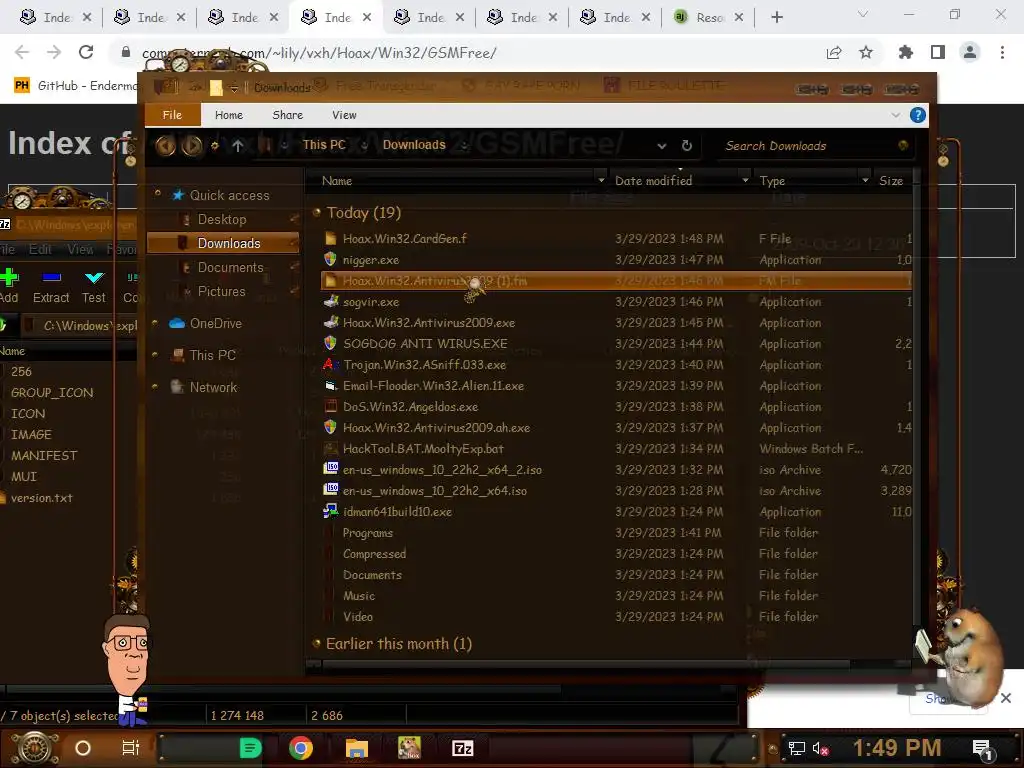Open the Name column filter dropdown
The width and height of the screenshot is (1024, 768).
click(x=601, y=180)
